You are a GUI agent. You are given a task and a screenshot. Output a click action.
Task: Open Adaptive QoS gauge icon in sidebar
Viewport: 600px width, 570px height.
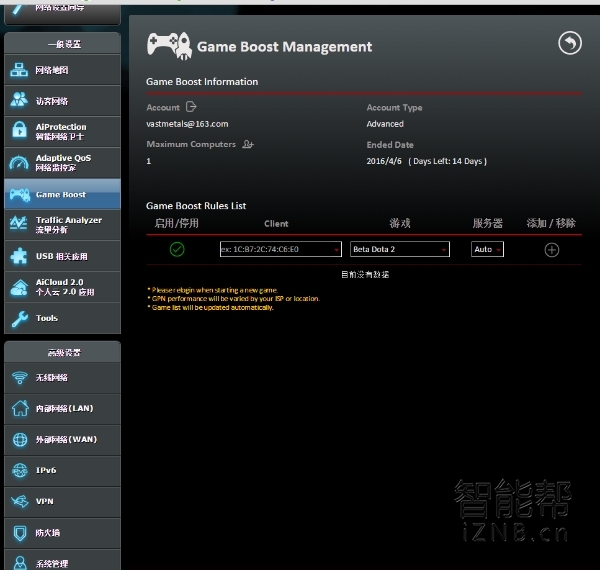pyautogui.click(x=19, y=163)
